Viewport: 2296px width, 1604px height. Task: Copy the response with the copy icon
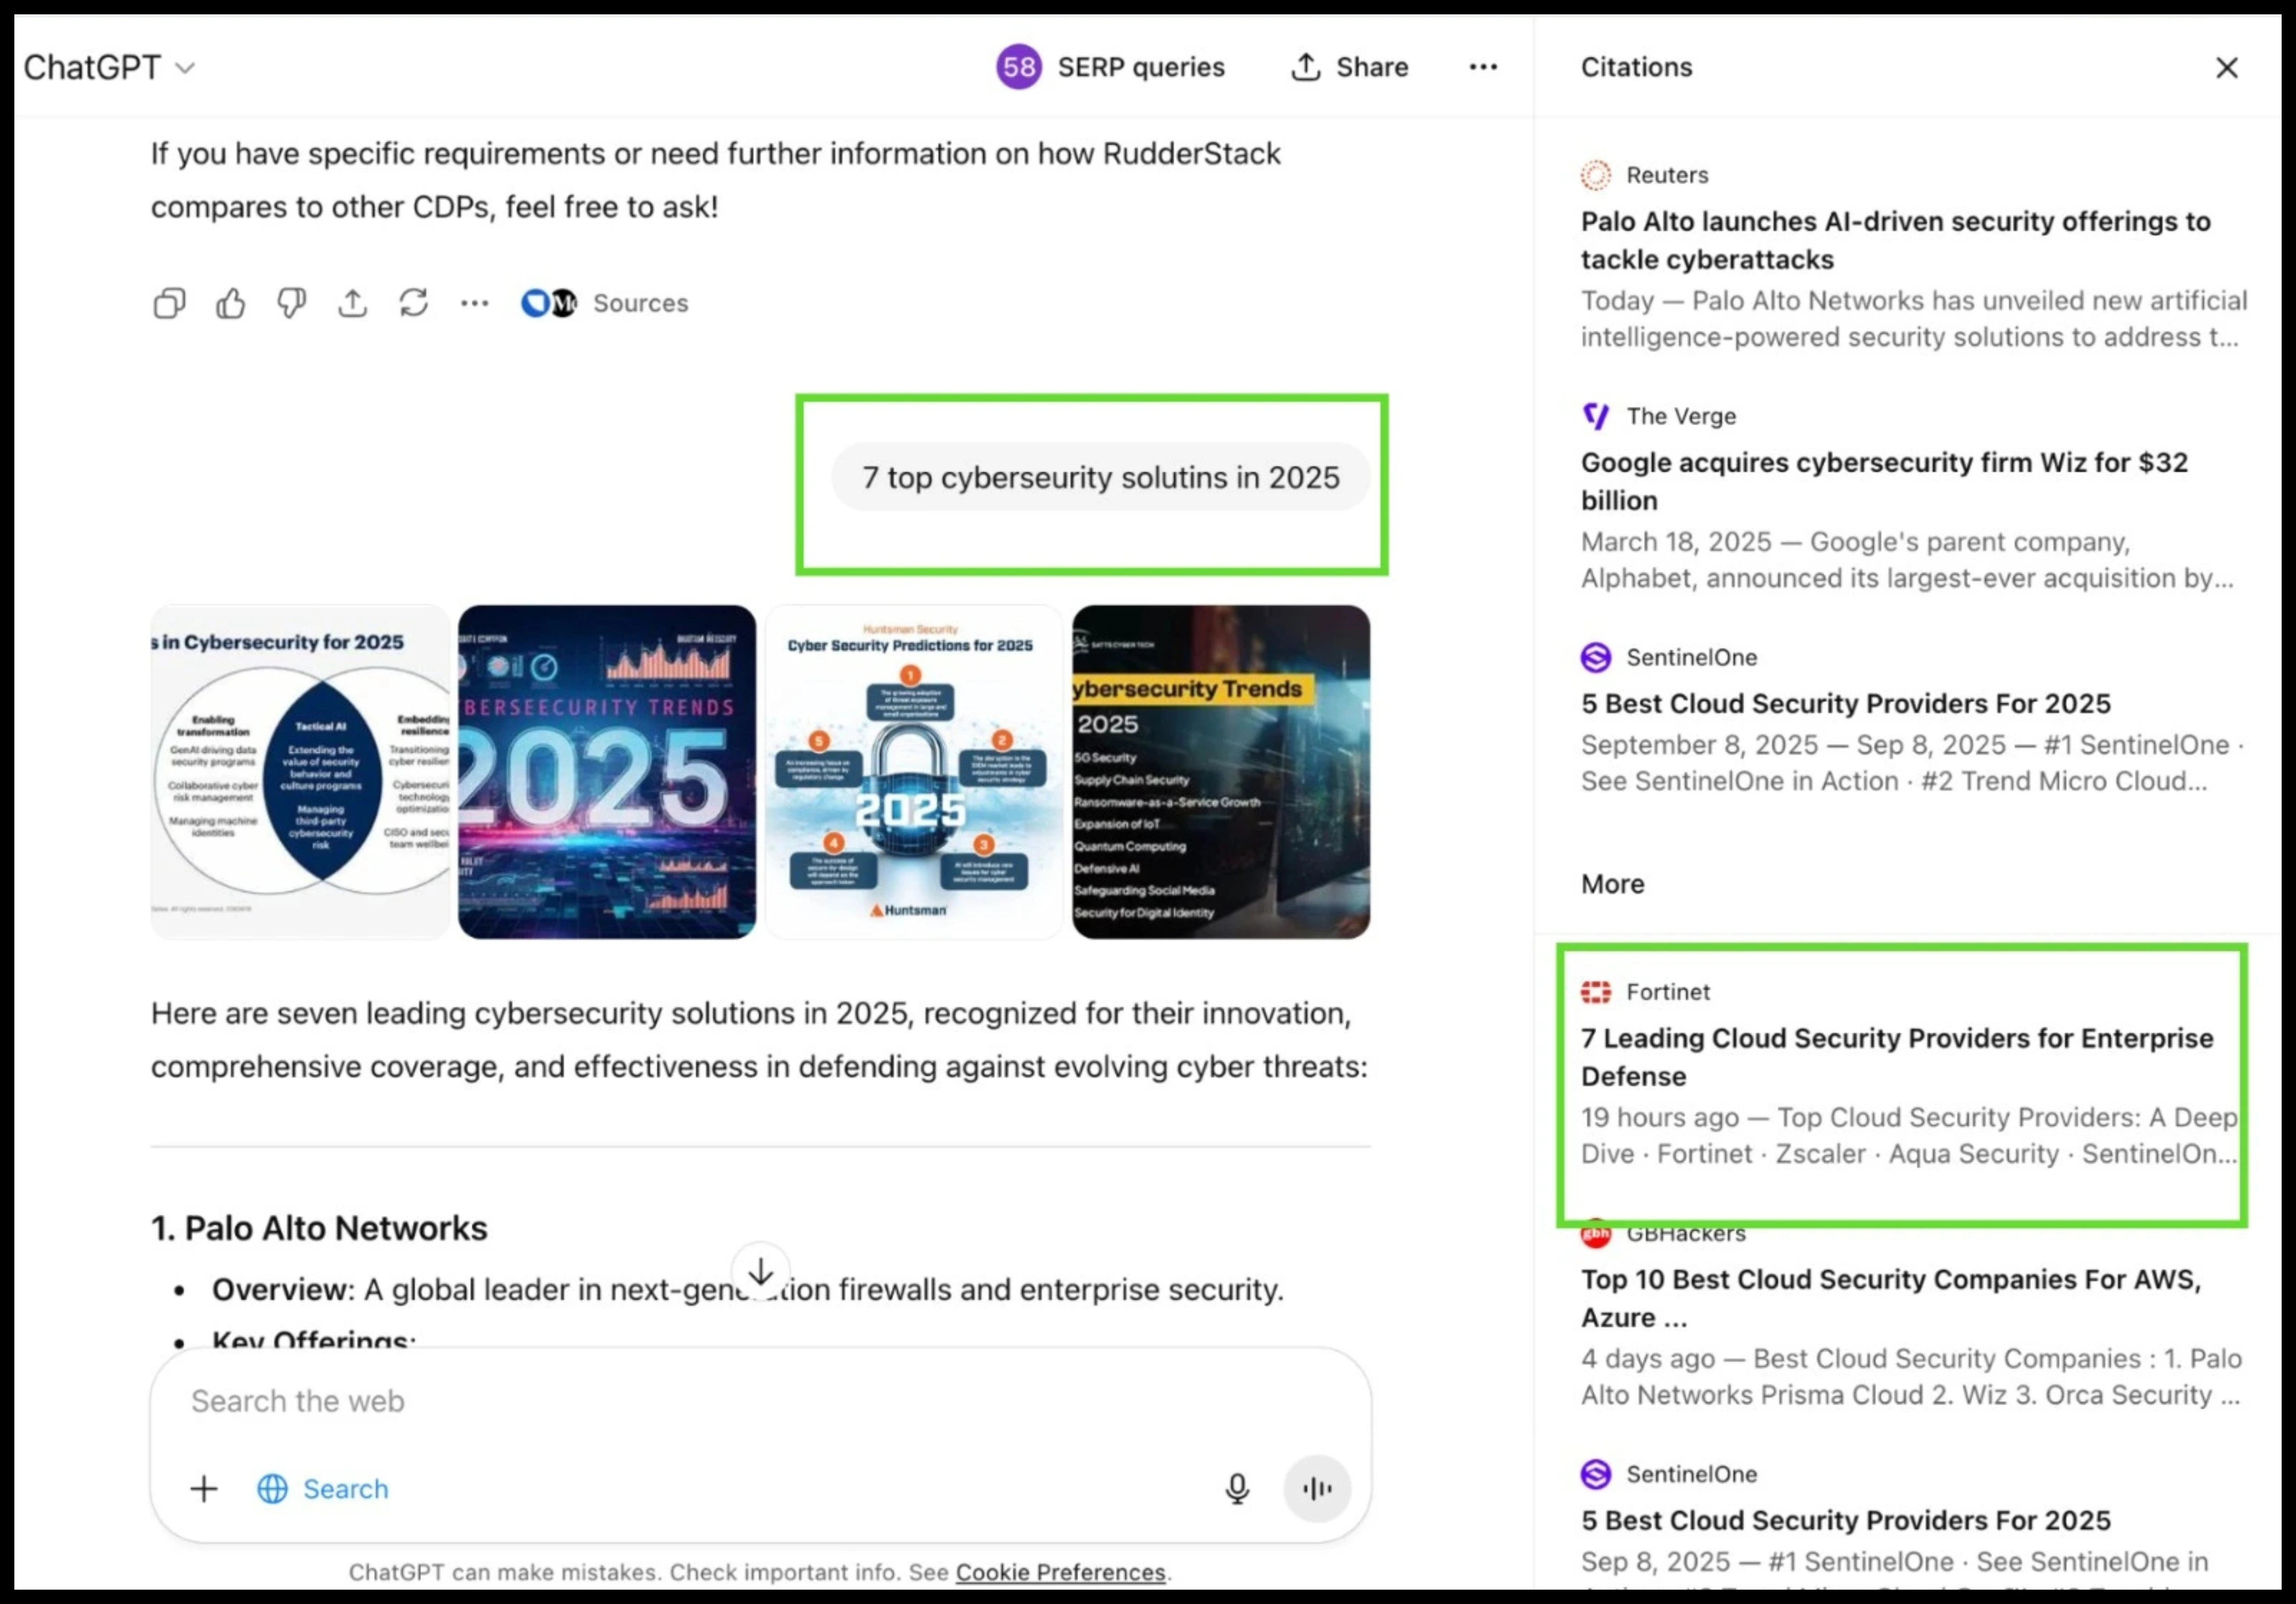(169, 303)
